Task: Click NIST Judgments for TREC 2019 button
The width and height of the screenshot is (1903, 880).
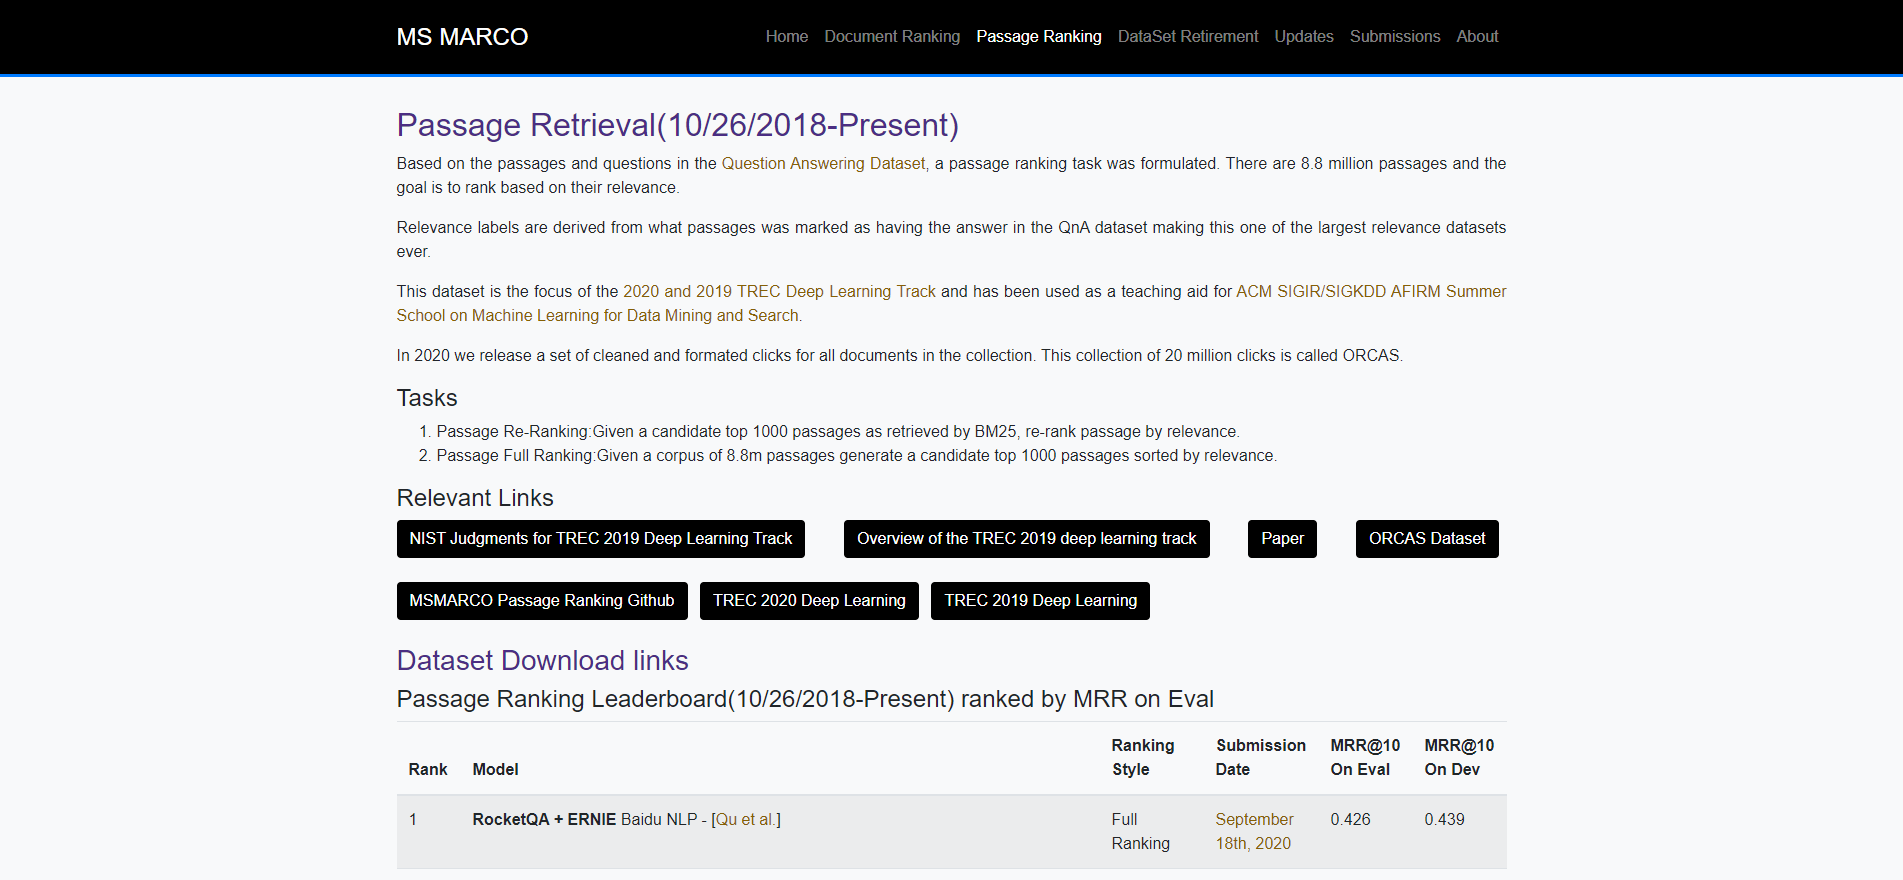Action: pos(601,539)
